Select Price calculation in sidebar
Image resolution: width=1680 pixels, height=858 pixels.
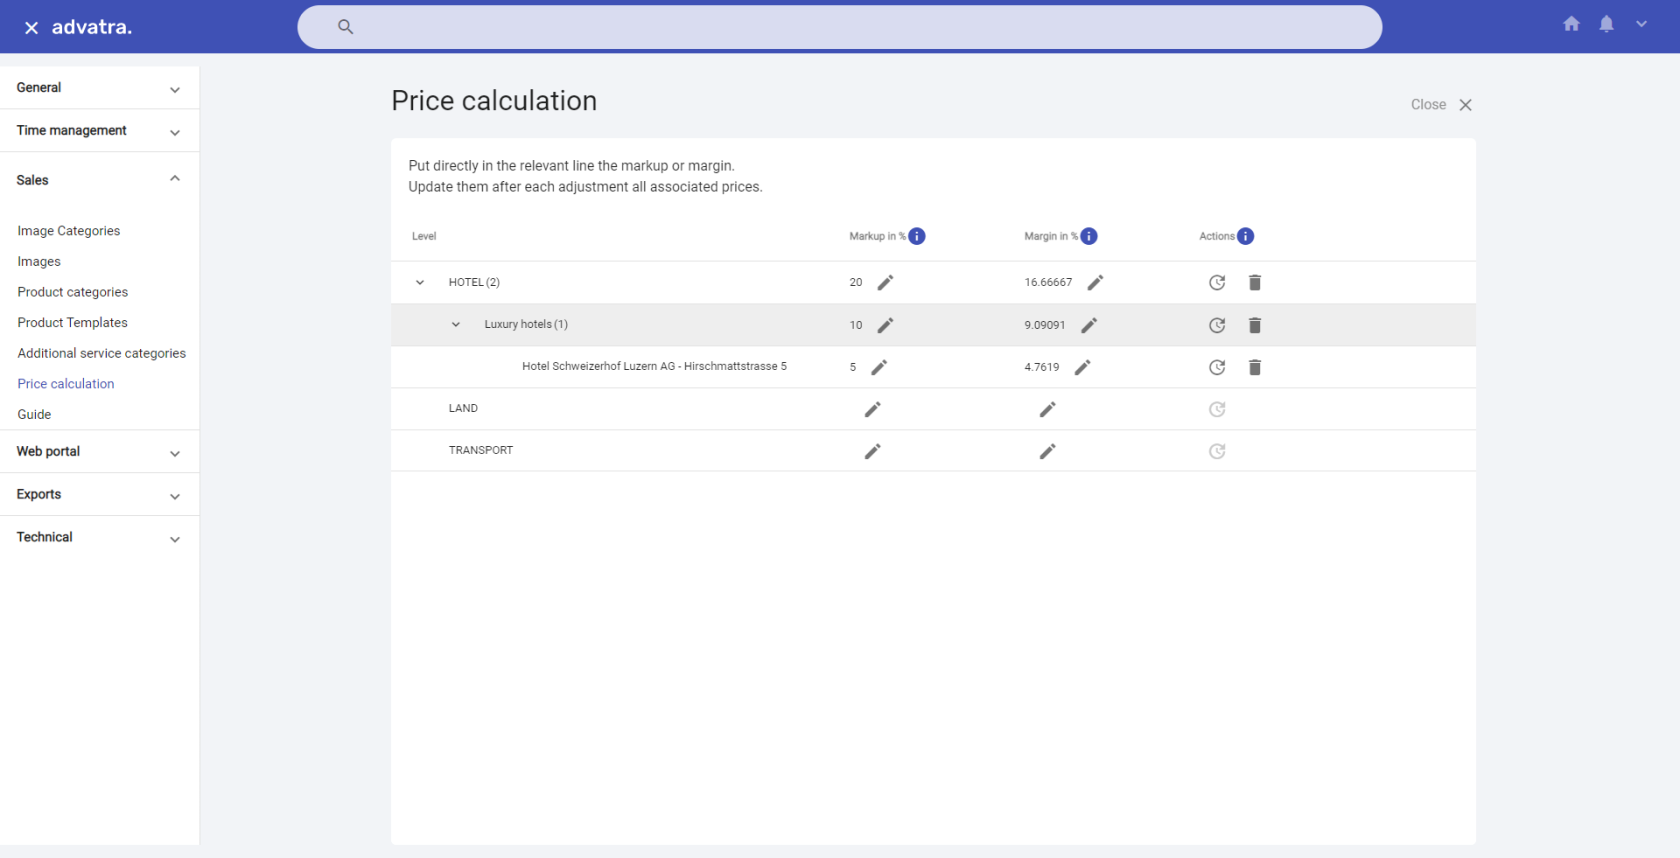point(66,384)
